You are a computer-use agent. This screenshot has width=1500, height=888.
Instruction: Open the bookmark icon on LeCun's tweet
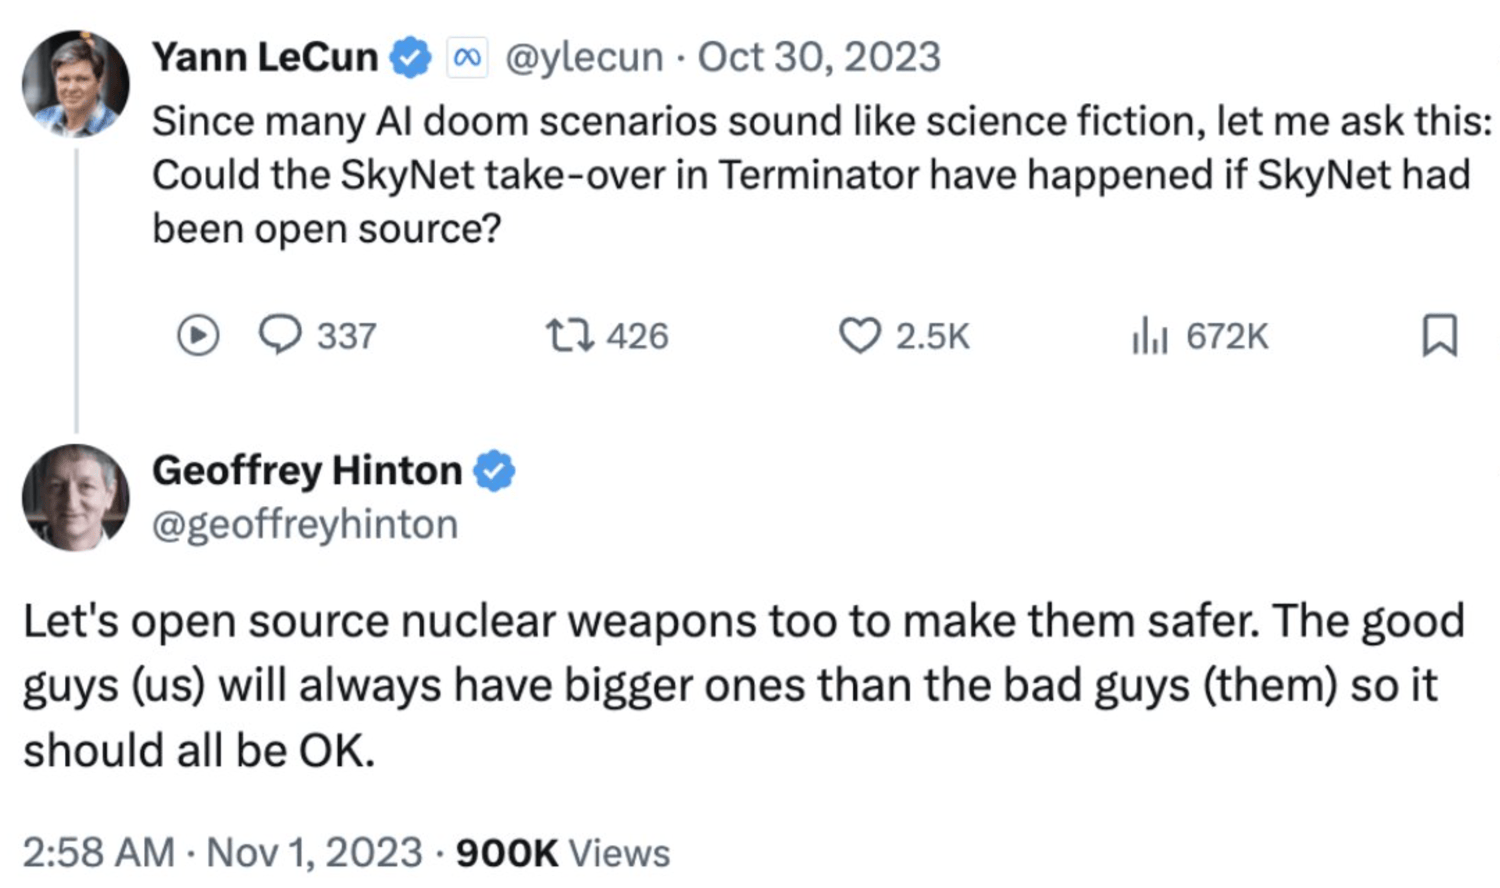point(1438,336)
